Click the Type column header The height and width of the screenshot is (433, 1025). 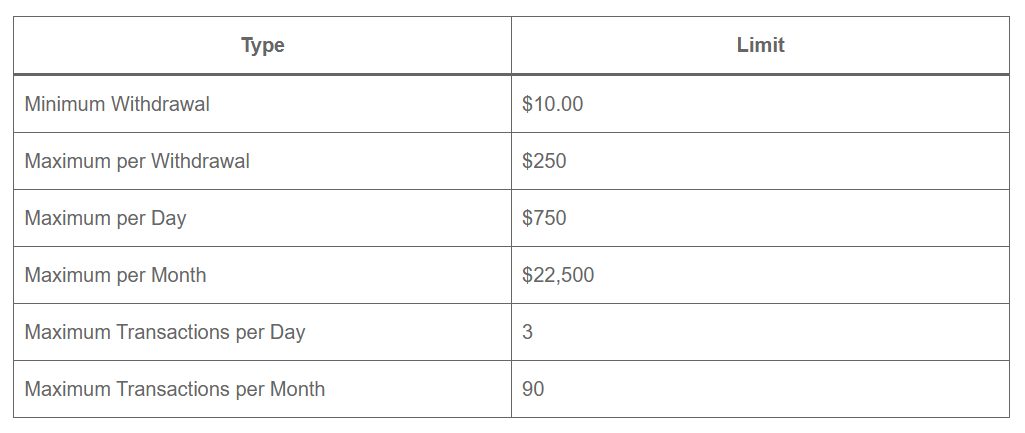(x=263, y=46)
